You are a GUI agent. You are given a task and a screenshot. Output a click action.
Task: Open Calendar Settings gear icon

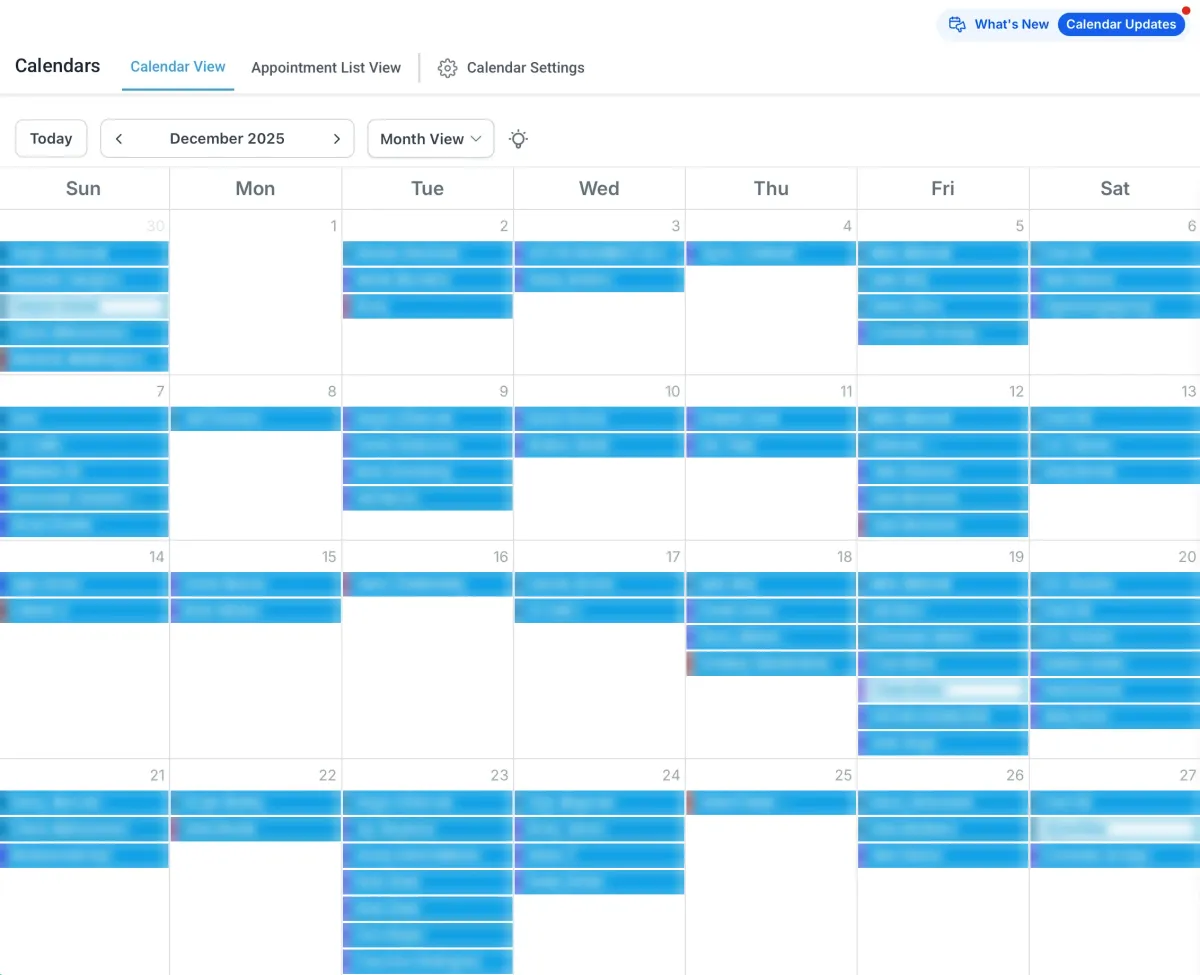(x=448, y=68)
